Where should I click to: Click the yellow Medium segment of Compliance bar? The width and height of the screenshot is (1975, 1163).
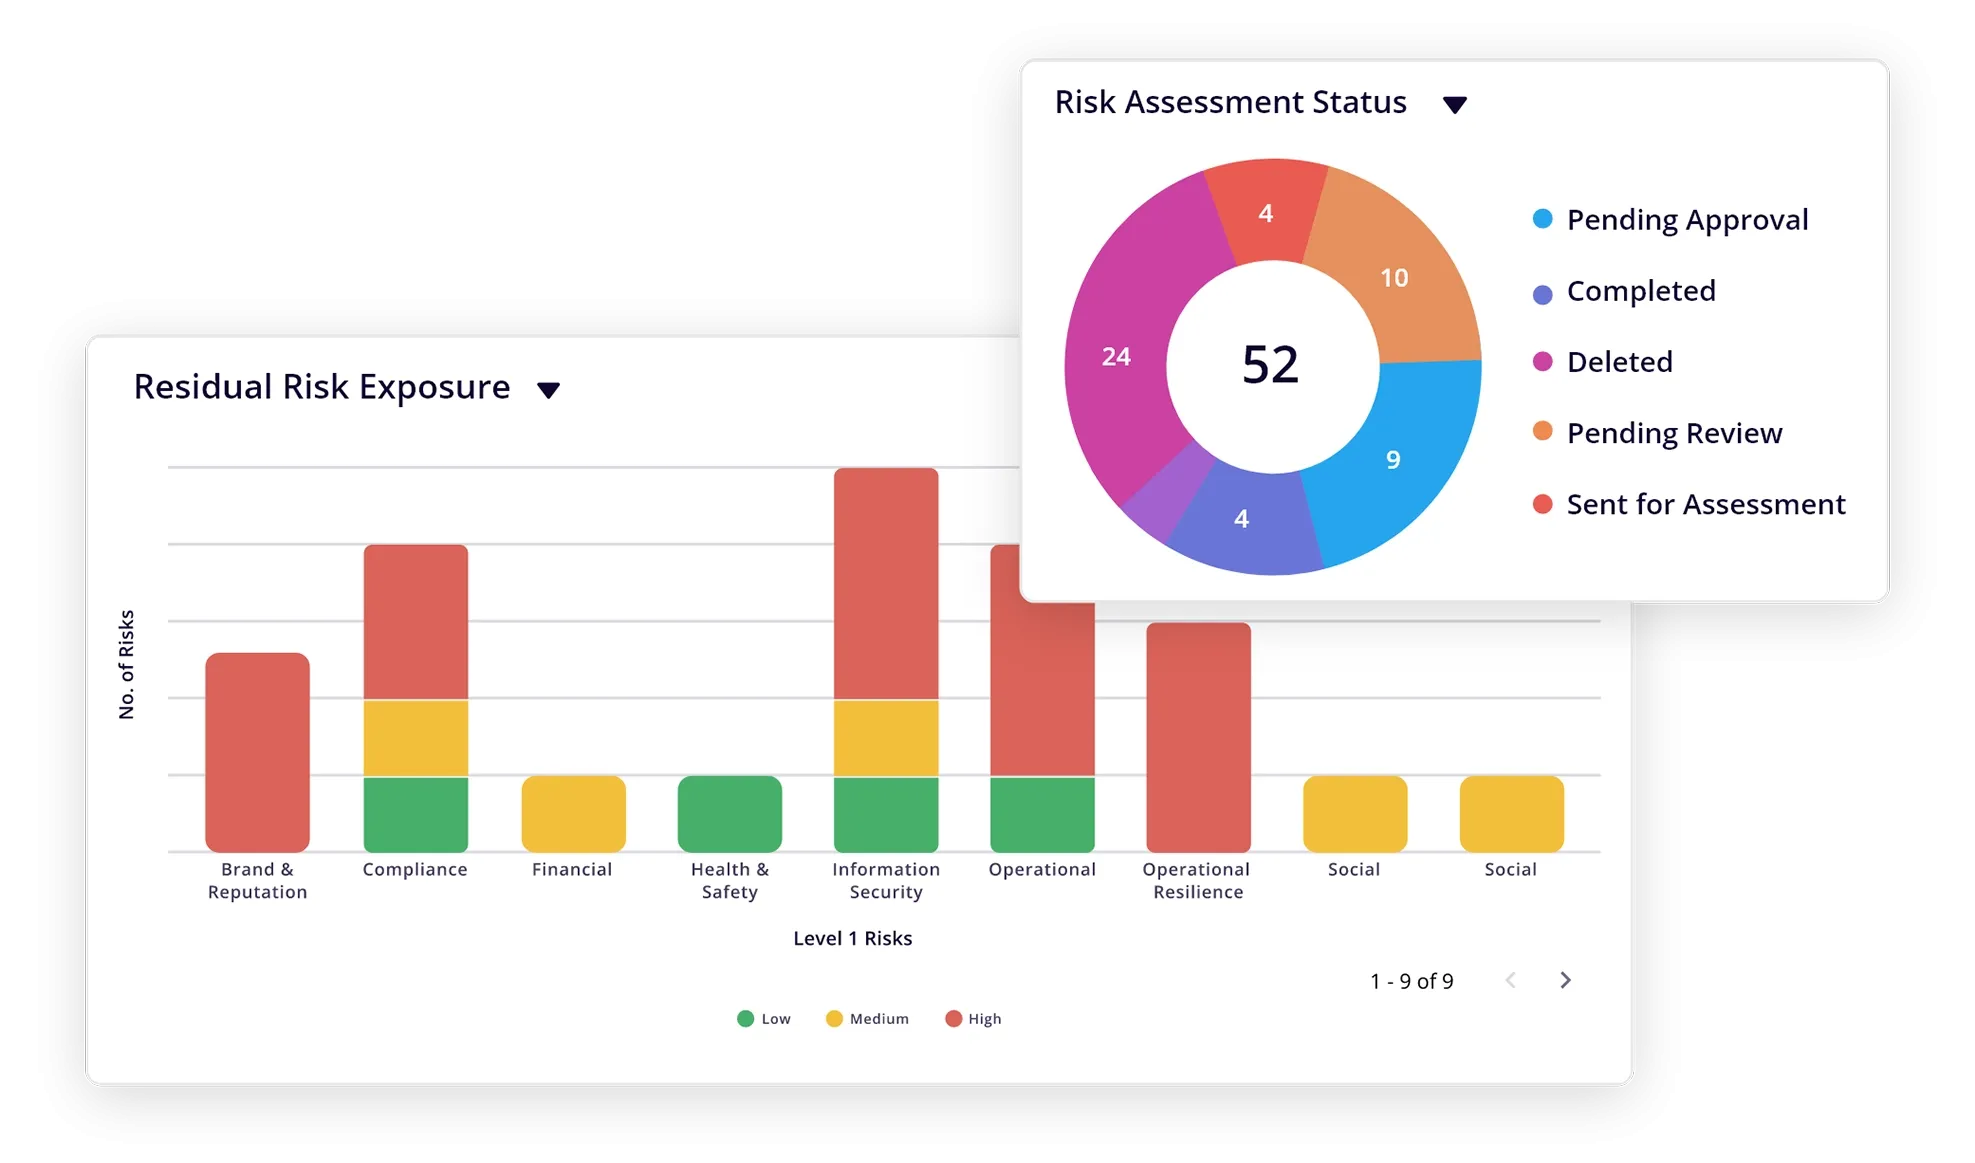(x=415, y=738)
